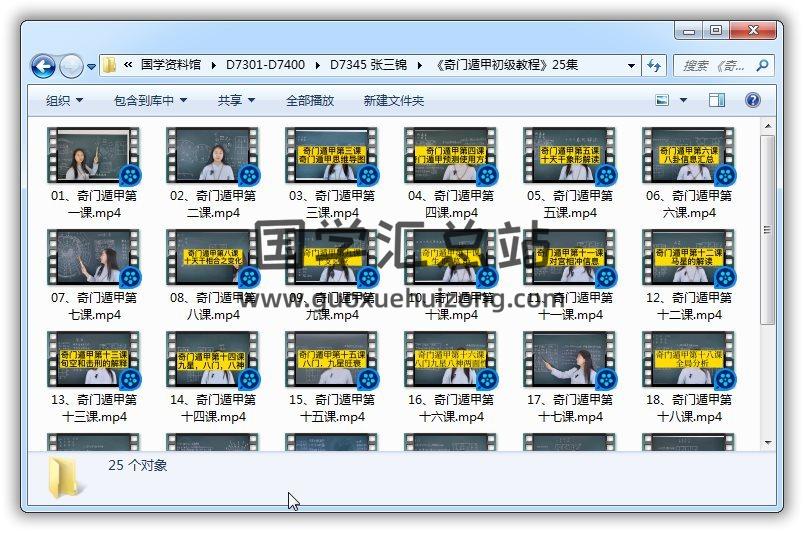This screenshot has width=804, height=533.
Task: Click the 新建文件夹 button
Action: point(393,100)
